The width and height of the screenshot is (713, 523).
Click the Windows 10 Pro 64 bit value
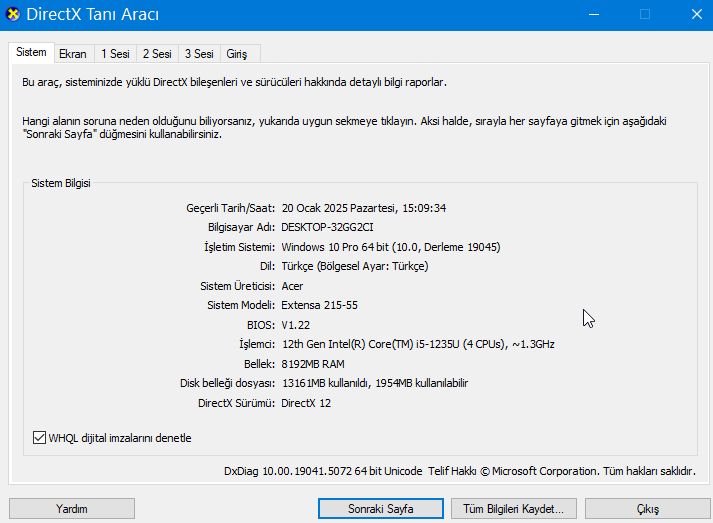[335, 247]
